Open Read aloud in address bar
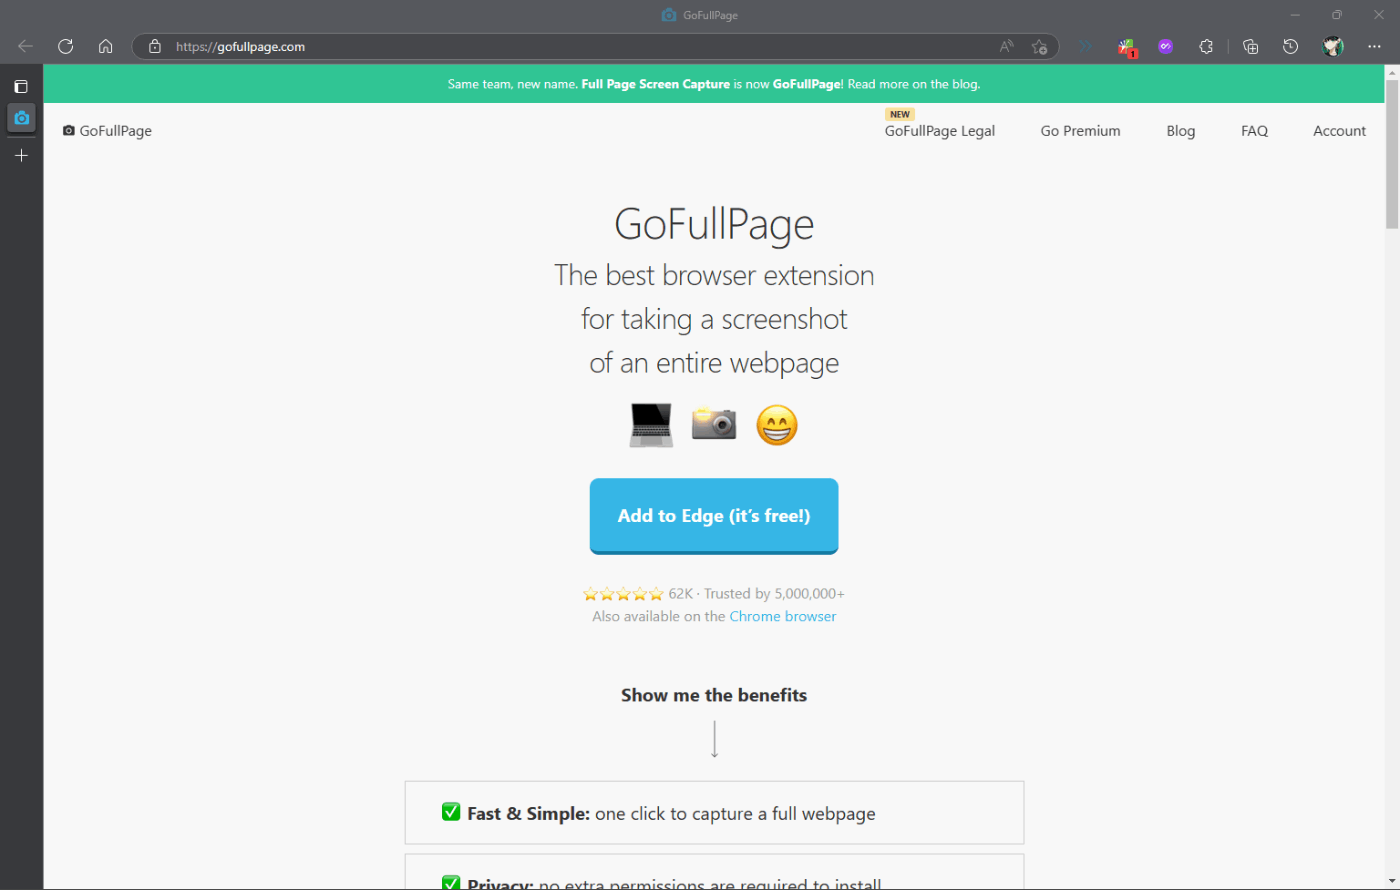Image resolution: width=1400 pixels, height=890 pixels. (1006, 46)
